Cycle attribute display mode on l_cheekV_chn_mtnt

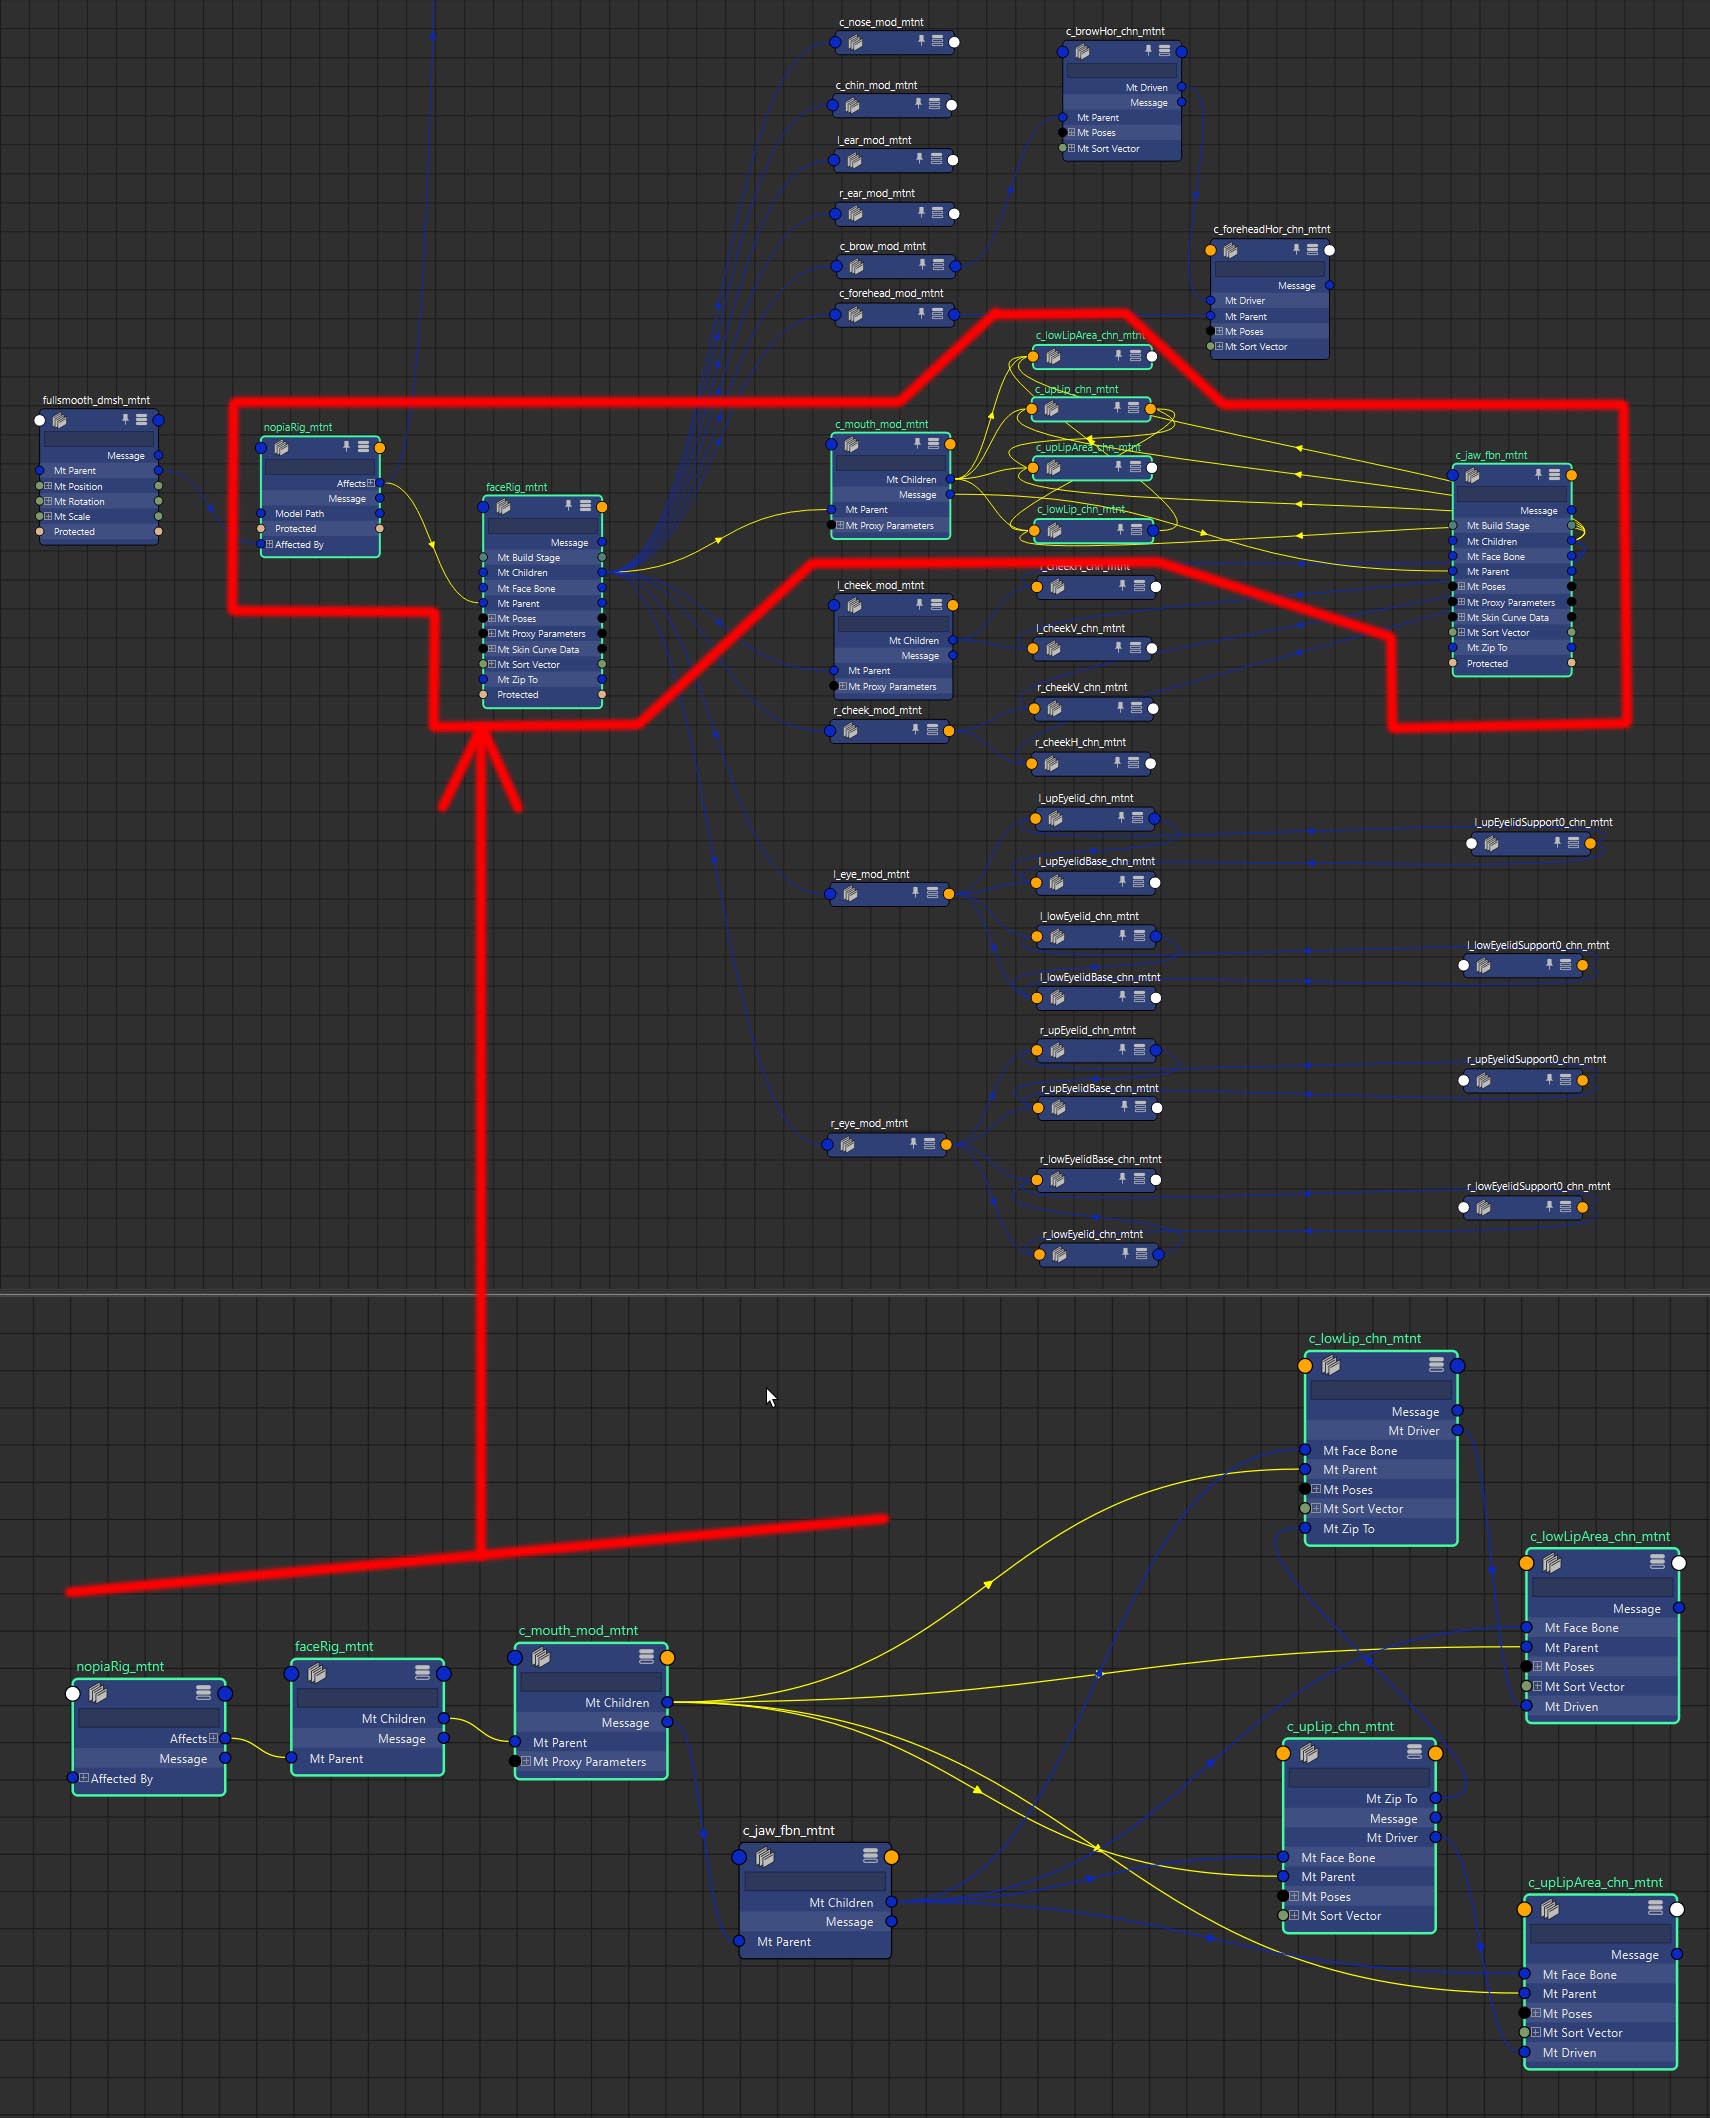(x=1135, y=648)
